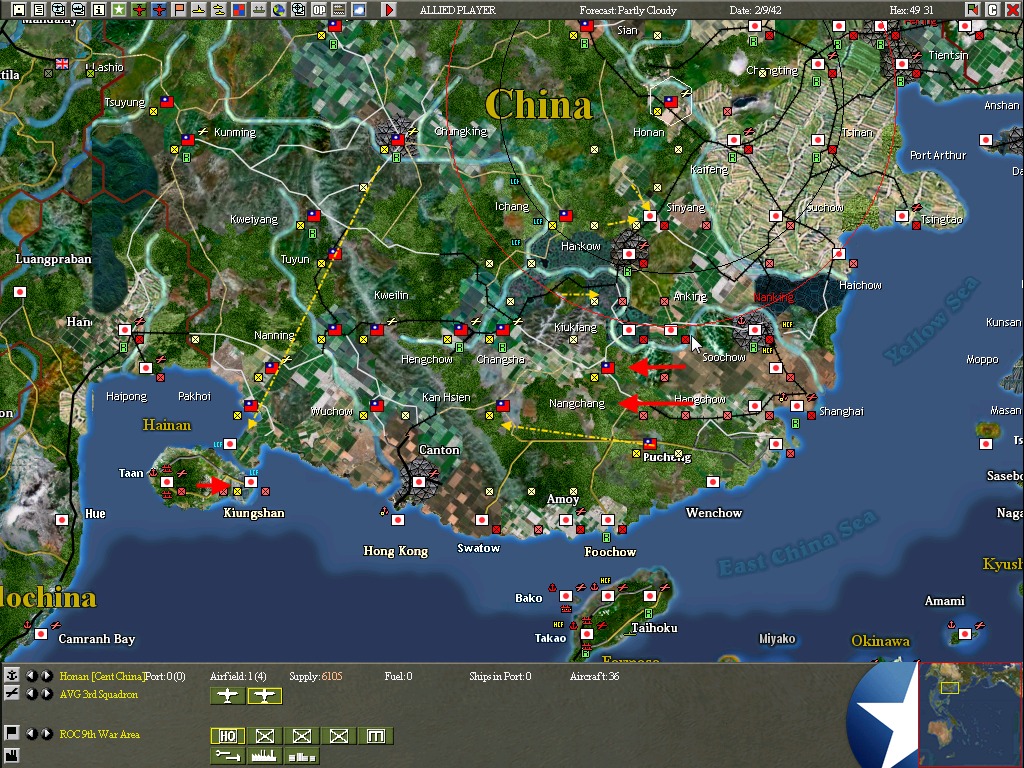Select the Hankow Japanese base marker
The image size is (1024, 768).
628,253
